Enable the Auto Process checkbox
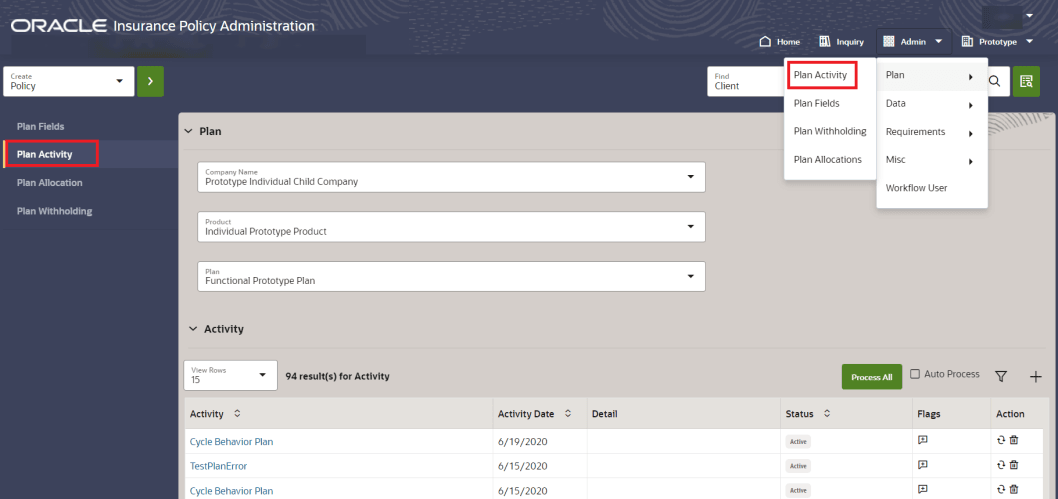The image size is (1058, 499). point(915,374)
